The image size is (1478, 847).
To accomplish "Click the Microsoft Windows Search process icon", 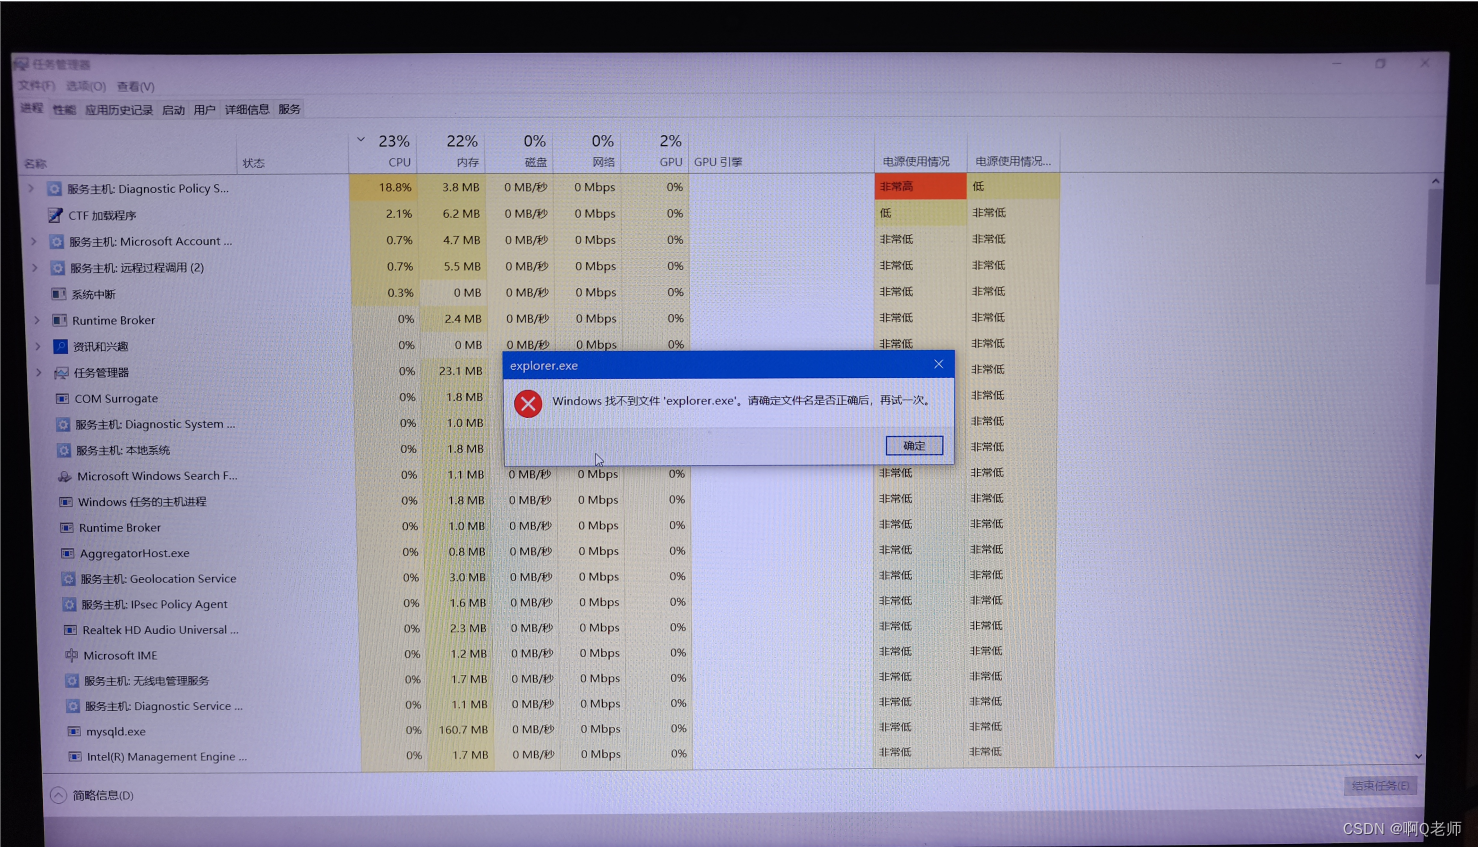I will click(x=65, y=476).
